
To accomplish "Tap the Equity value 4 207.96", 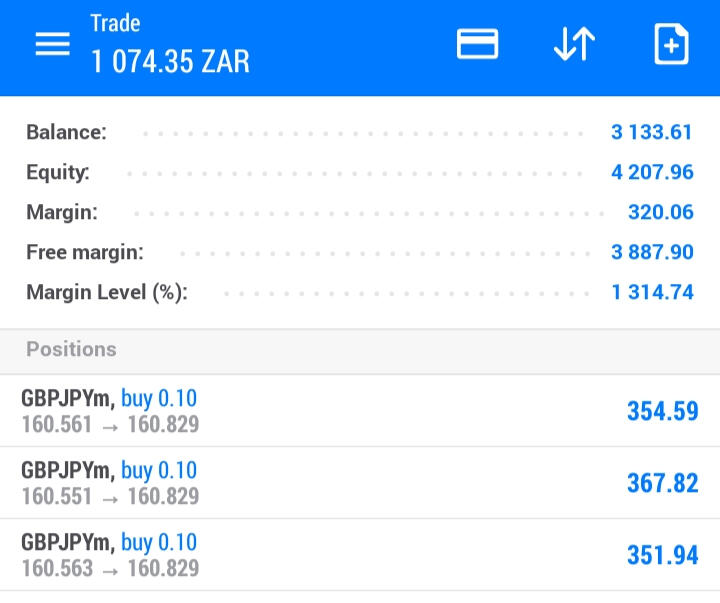I will (x=652, y=172).
